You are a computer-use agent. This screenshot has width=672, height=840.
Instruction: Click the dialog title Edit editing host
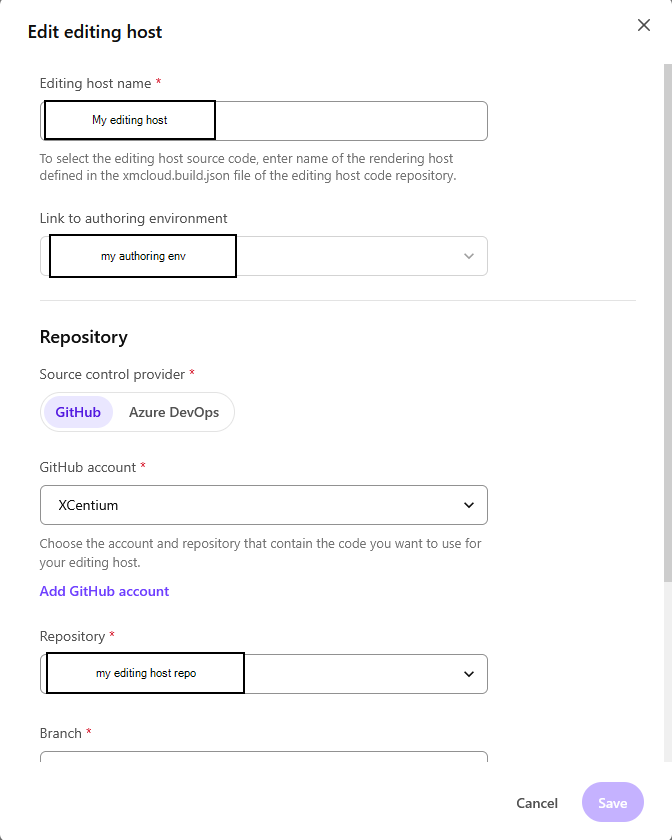click(95, 32)
